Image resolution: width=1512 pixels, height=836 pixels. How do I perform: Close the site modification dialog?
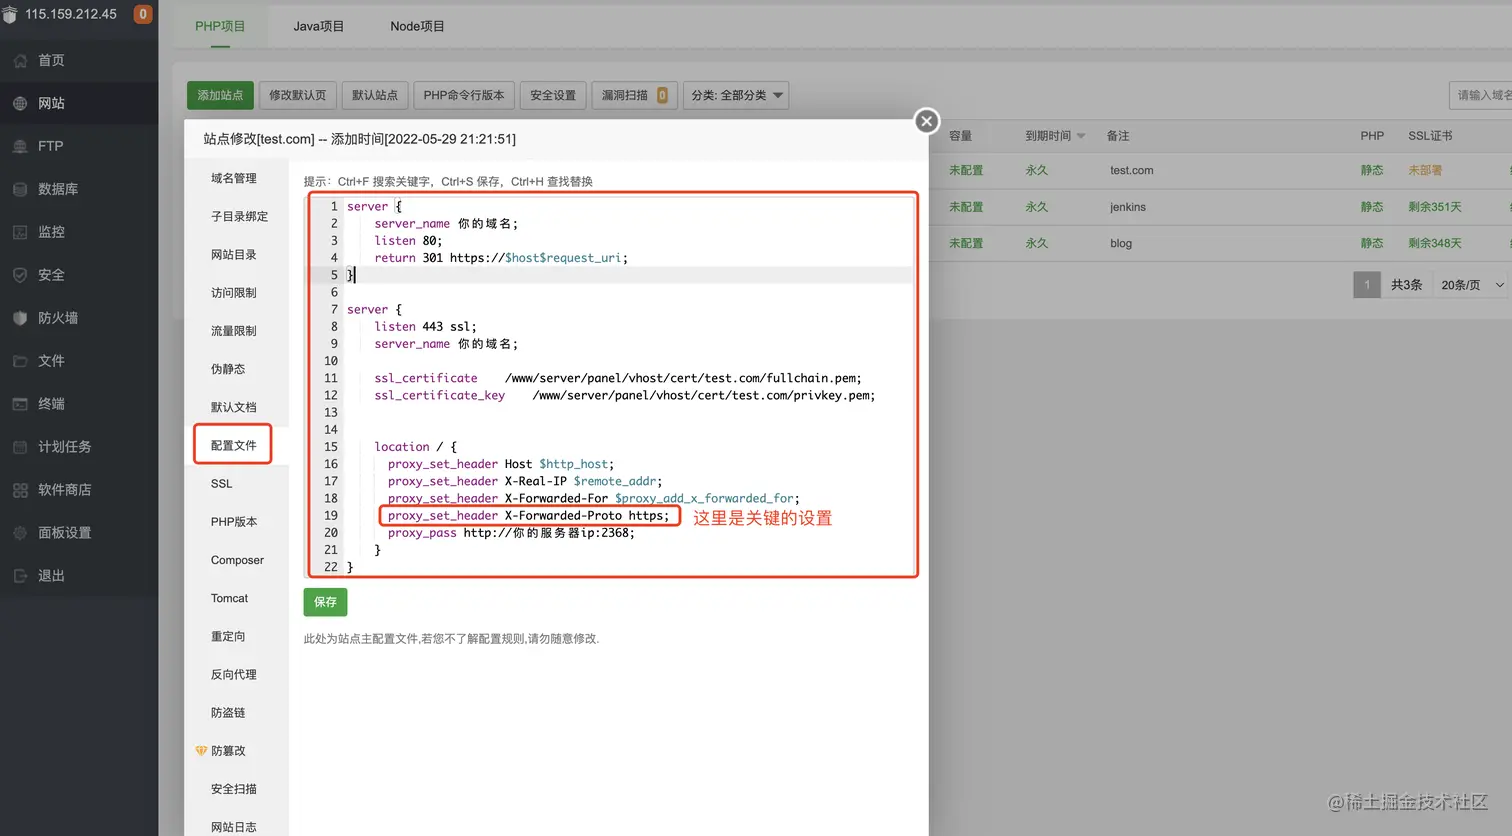[927, 121]
